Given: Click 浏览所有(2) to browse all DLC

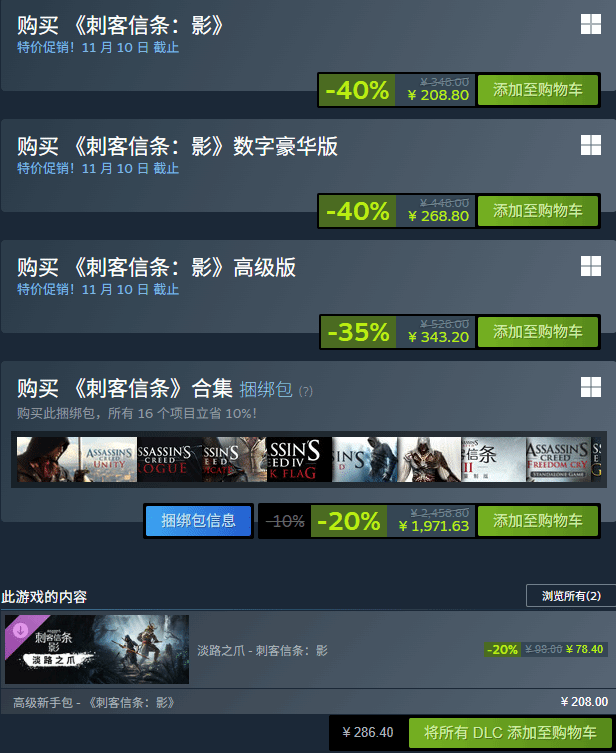Looking at the screenshot, I should [571, 596].
